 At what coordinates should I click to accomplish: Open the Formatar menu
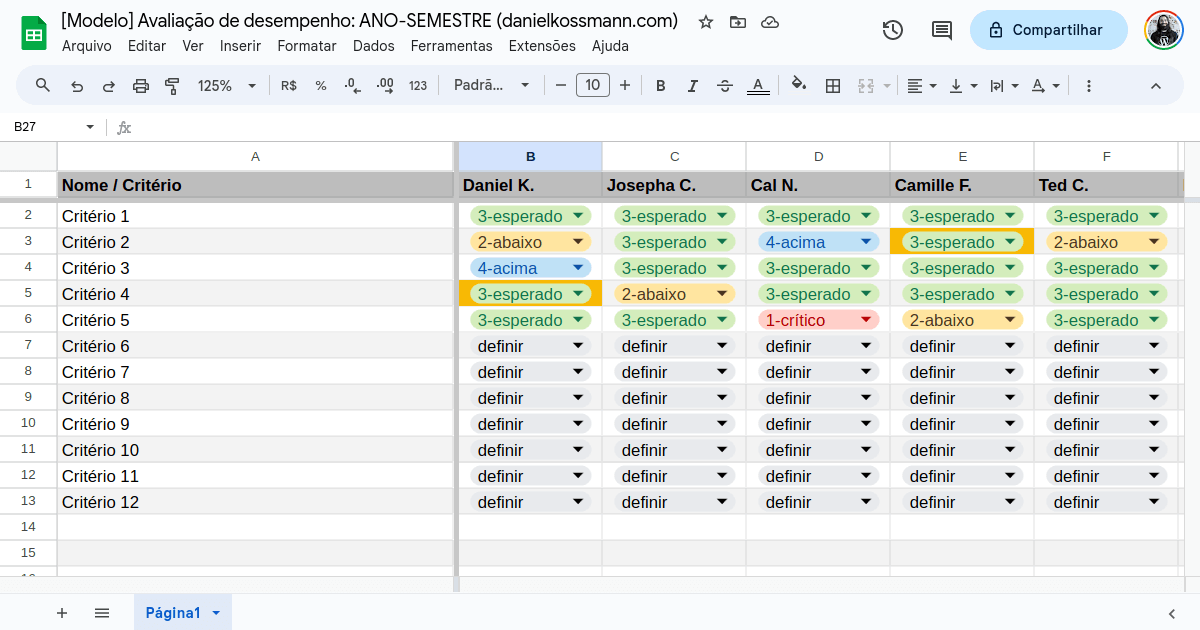click(x=307, y=46)
